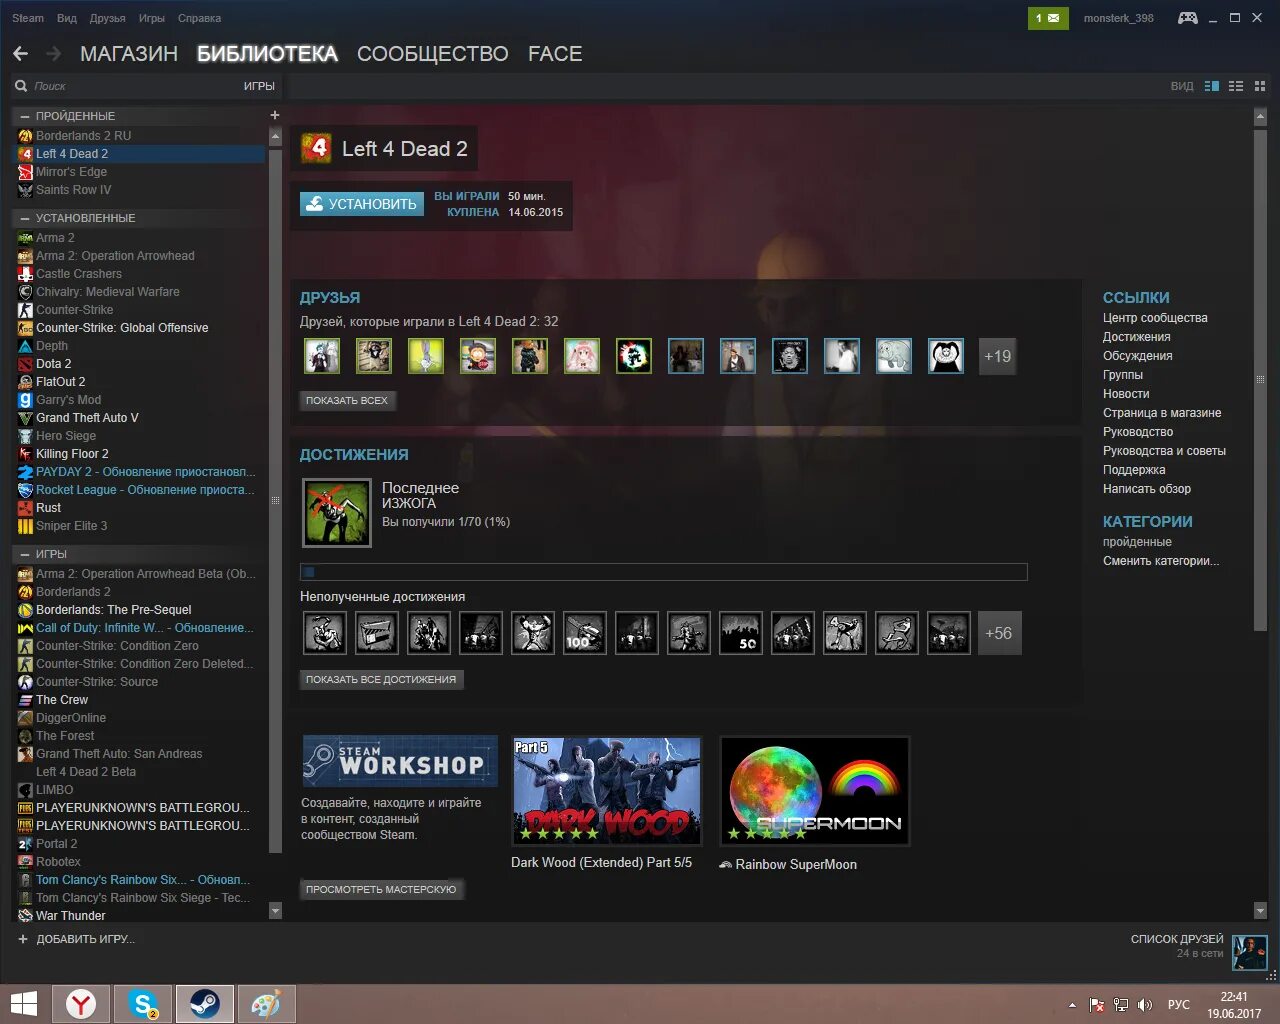Click the УСТАНОВИТЬ install button
The height and width of the screenshot is (1024, 1280).
point(362,204)
